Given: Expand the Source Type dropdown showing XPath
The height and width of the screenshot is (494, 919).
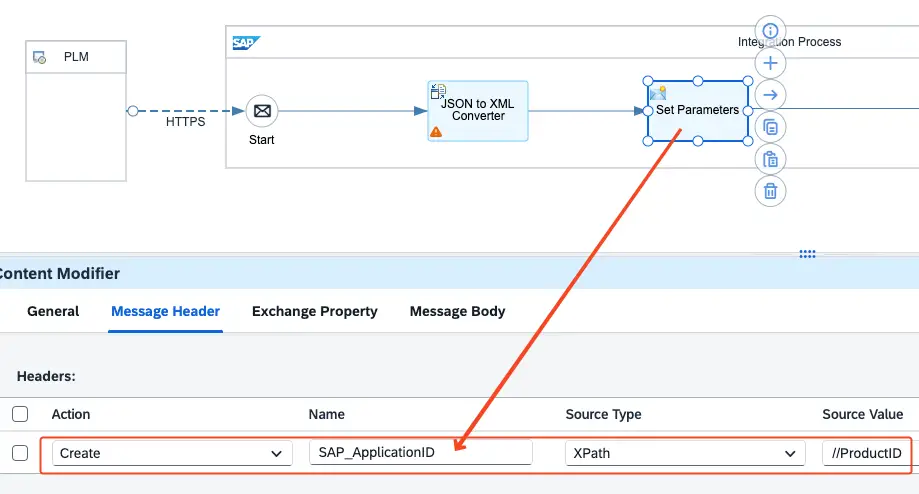Looking at the screenshot, I should click(x=685, y=453).
